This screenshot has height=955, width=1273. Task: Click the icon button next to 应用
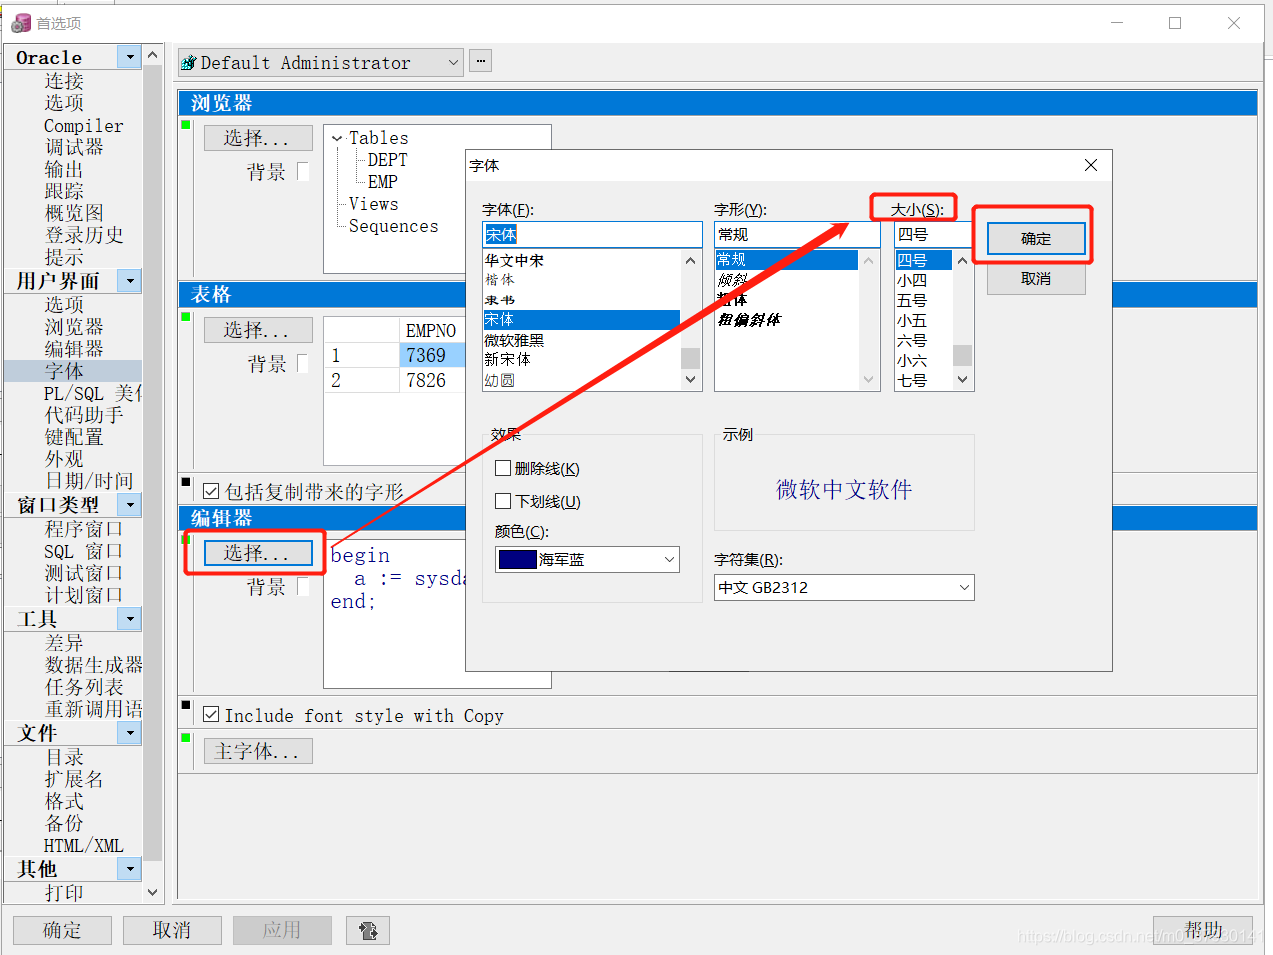click(x=368, y=930)
